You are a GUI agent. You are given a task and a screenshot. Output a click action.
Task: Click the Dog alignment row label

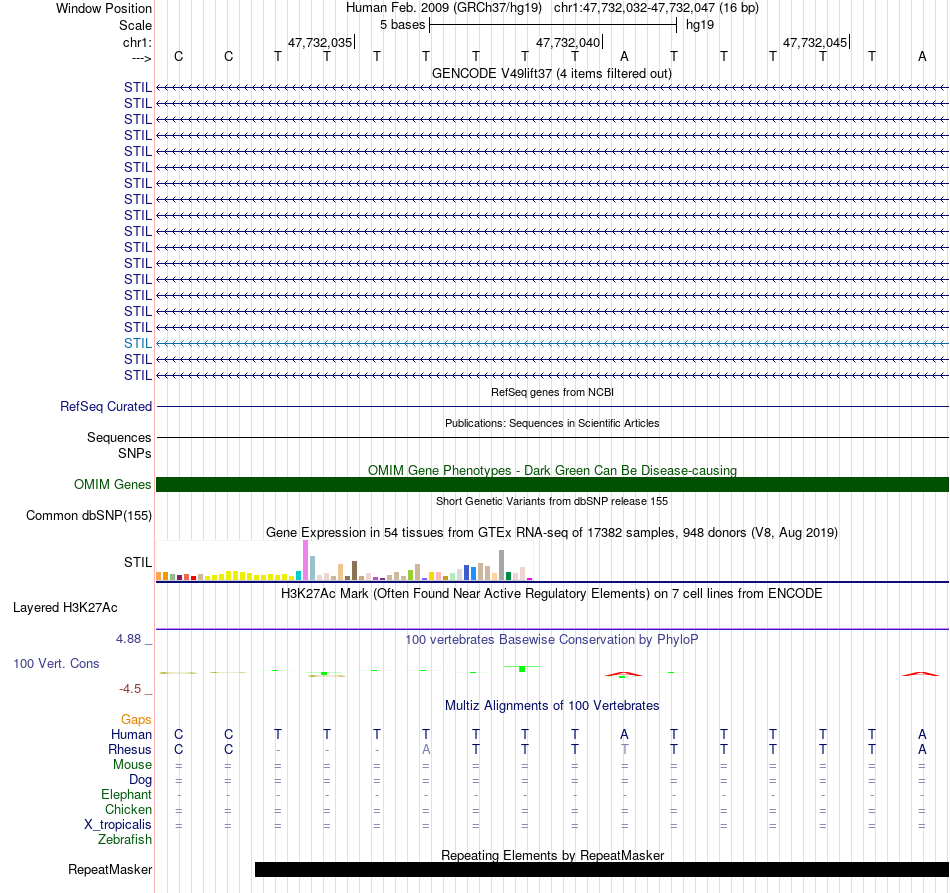(140, 780)
